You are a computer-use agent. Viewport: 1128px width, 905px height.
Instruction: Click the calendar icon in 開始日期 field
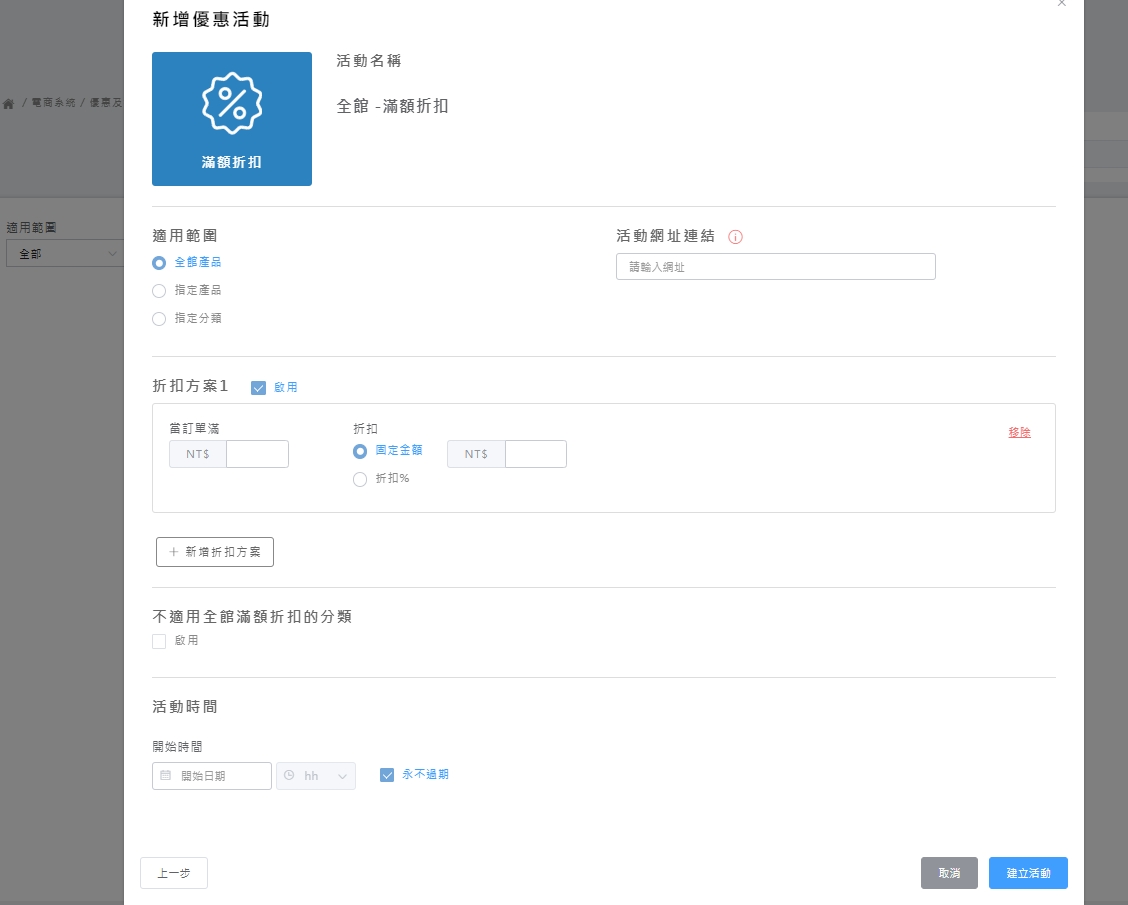tap(166, 775)
